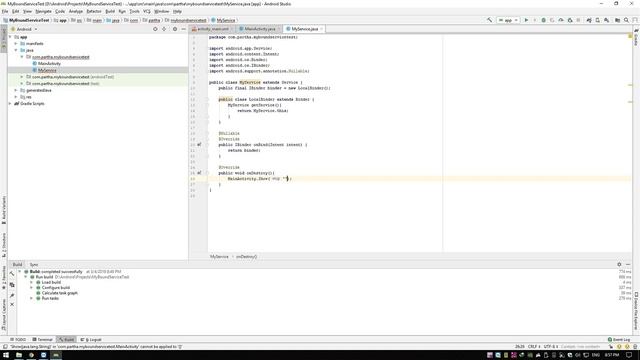Image resolution: width=640 pixels, height=360 pixels.
Task: Collapse the java folder
Action: tap(16, 50)
